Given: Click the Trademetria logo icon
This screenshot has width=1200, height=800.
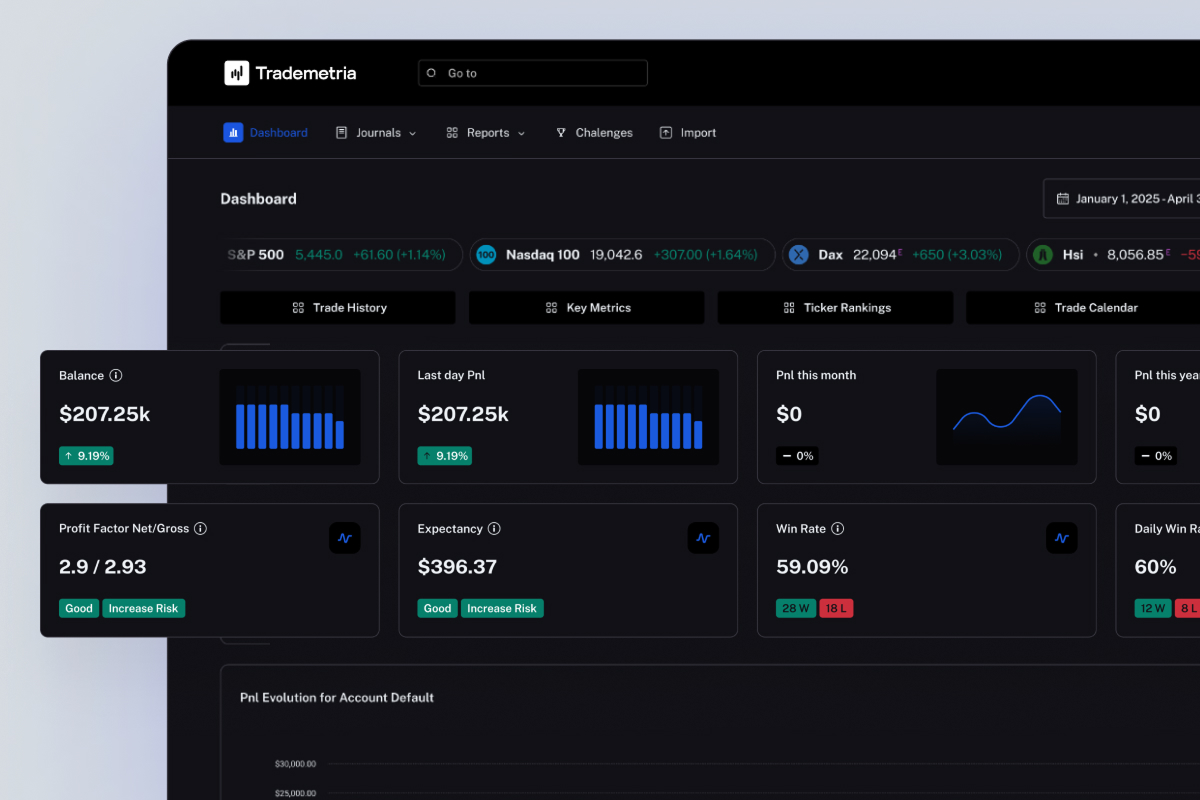Looking at the screenshot, I should pyautogui.click(x=236, y=73).
